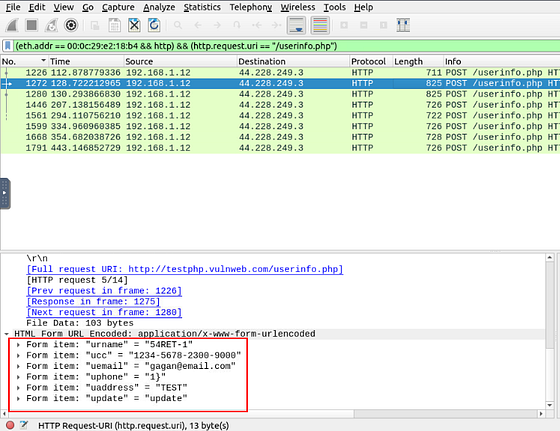Click the reload capture file icon
The width and height of the screenshot is (560, 431).
point(154,25)
